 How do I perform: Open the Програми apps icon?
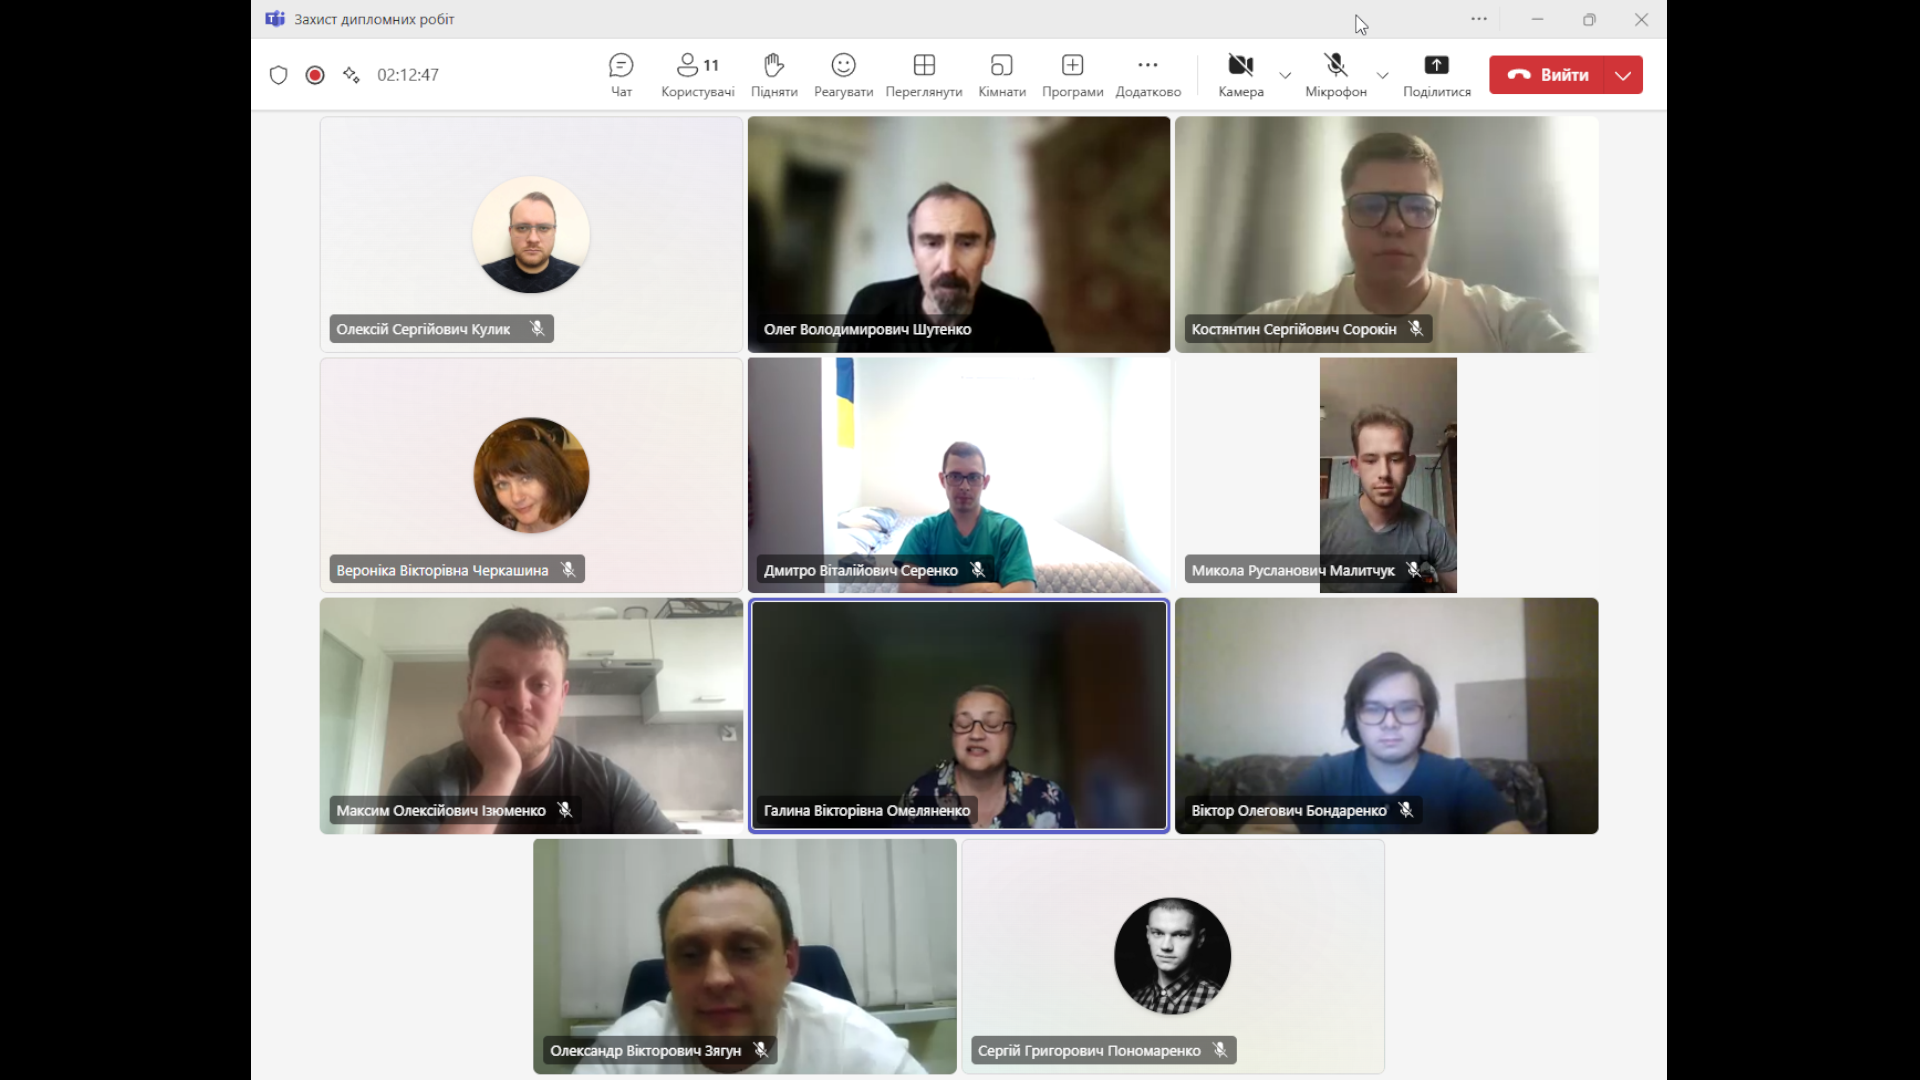pyautogui.click(x=1072, y=66)
